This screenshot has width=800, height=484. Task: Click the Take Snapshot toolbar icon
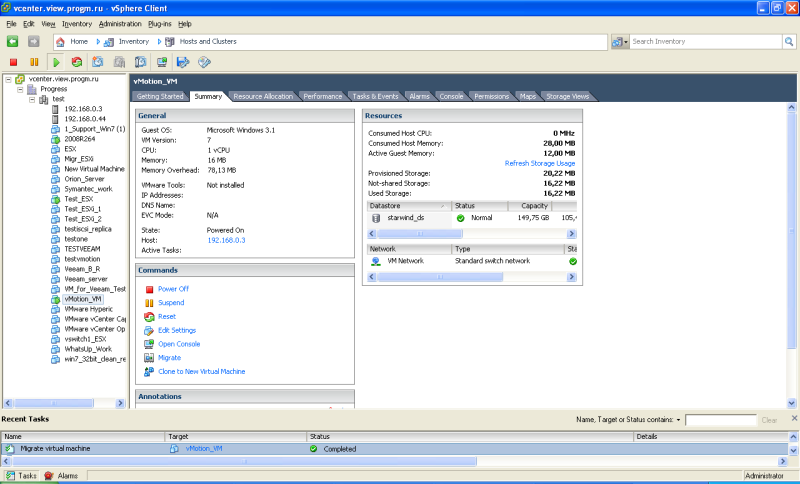click(x=97, y=62)
